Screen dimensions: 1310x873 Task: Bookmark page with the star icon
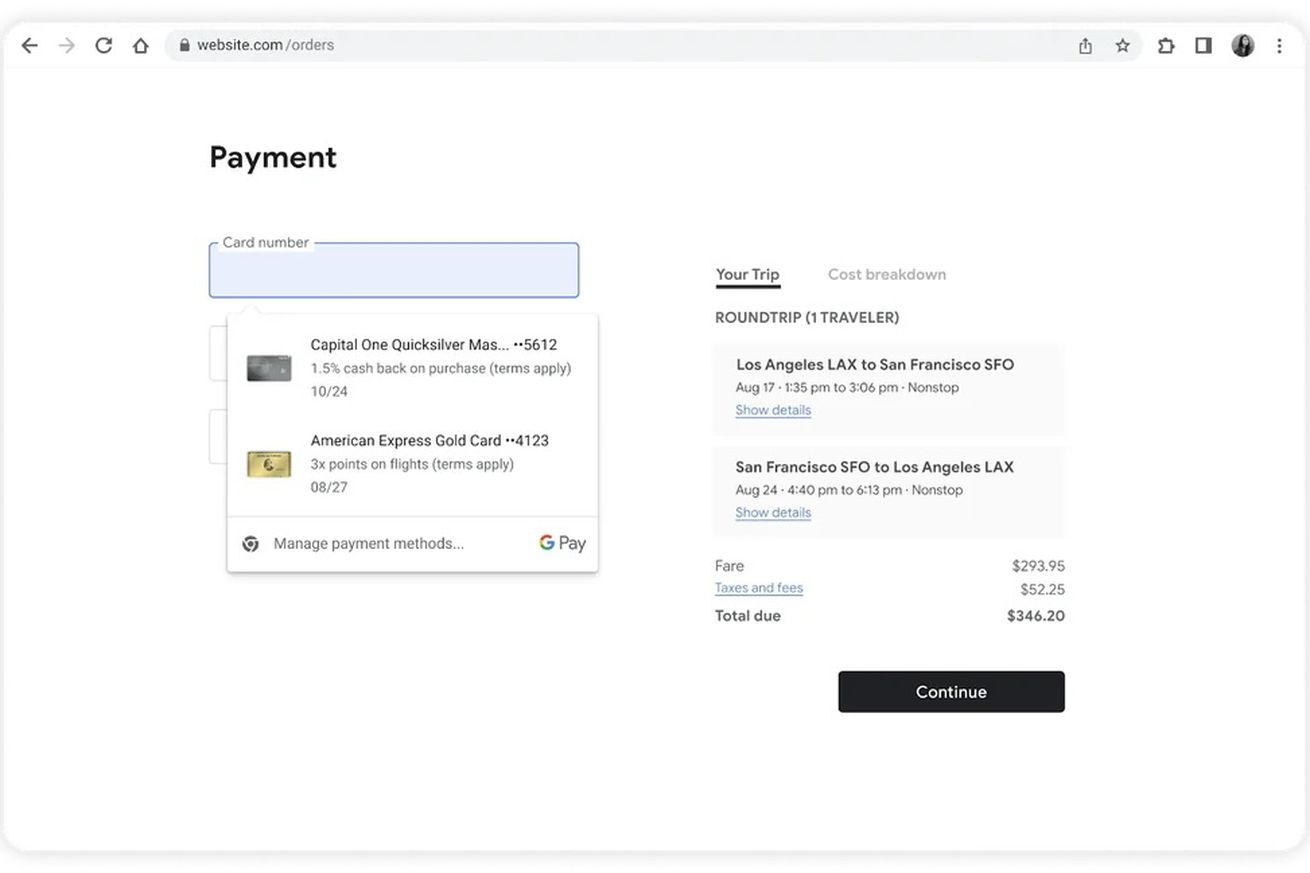pos(1122,45)
